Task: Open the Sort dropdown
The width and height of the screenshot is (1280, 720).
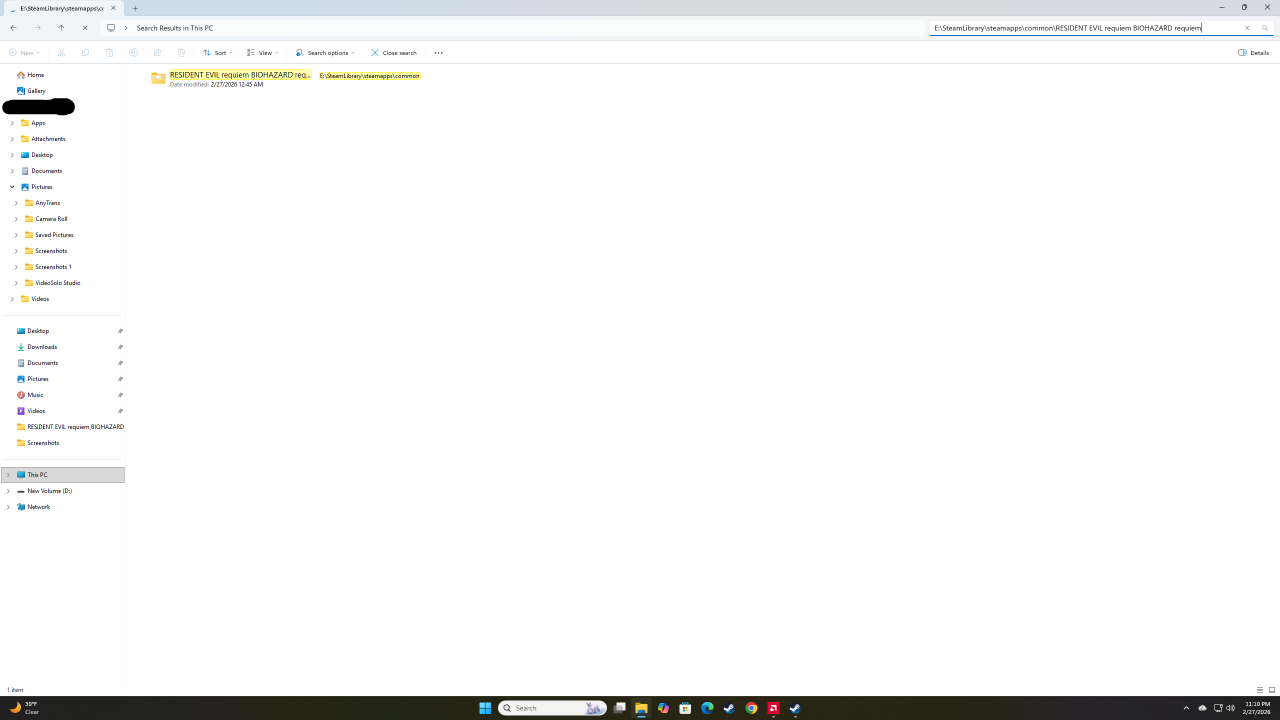Action: [217, 53]
